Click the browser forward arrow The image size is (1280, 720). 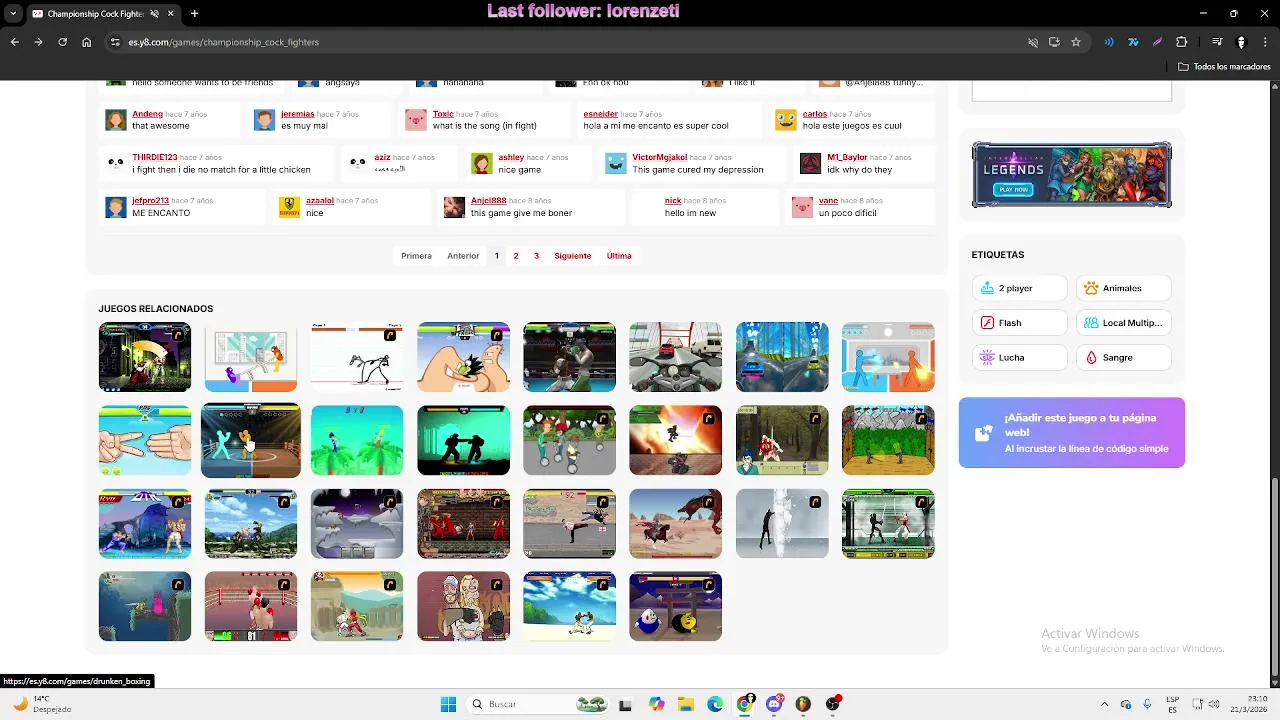tap(38, 42)
